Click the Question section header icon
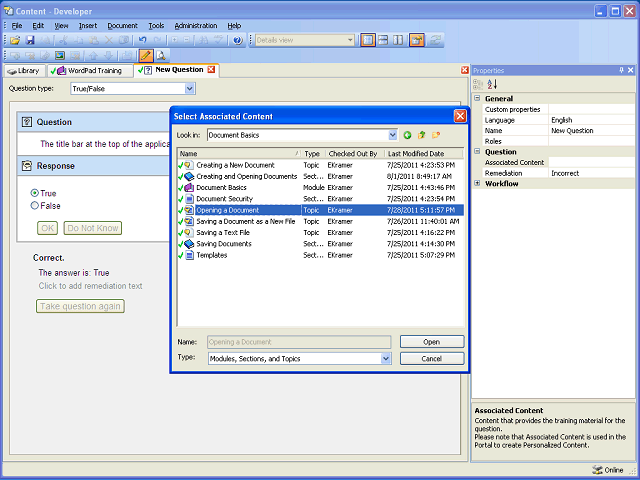Image resolution: width=640 pixels, height=480 pixels. (x=27, y=122)
